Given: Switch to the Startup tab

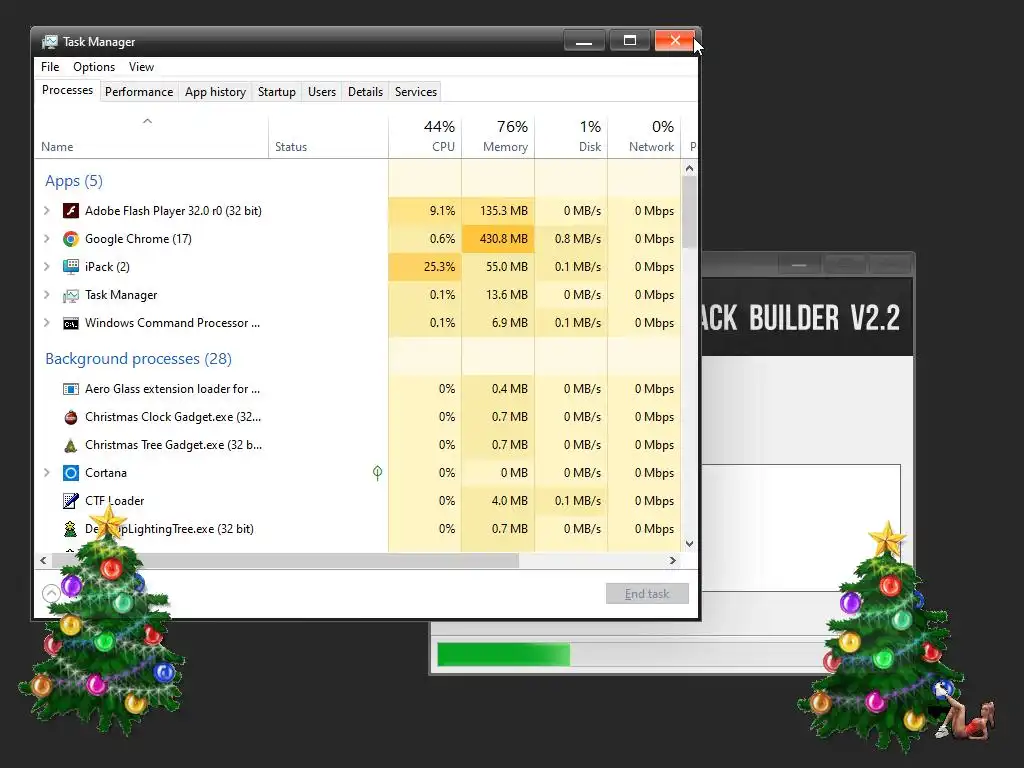Looking at the screenshot, I should coord(277,91).
